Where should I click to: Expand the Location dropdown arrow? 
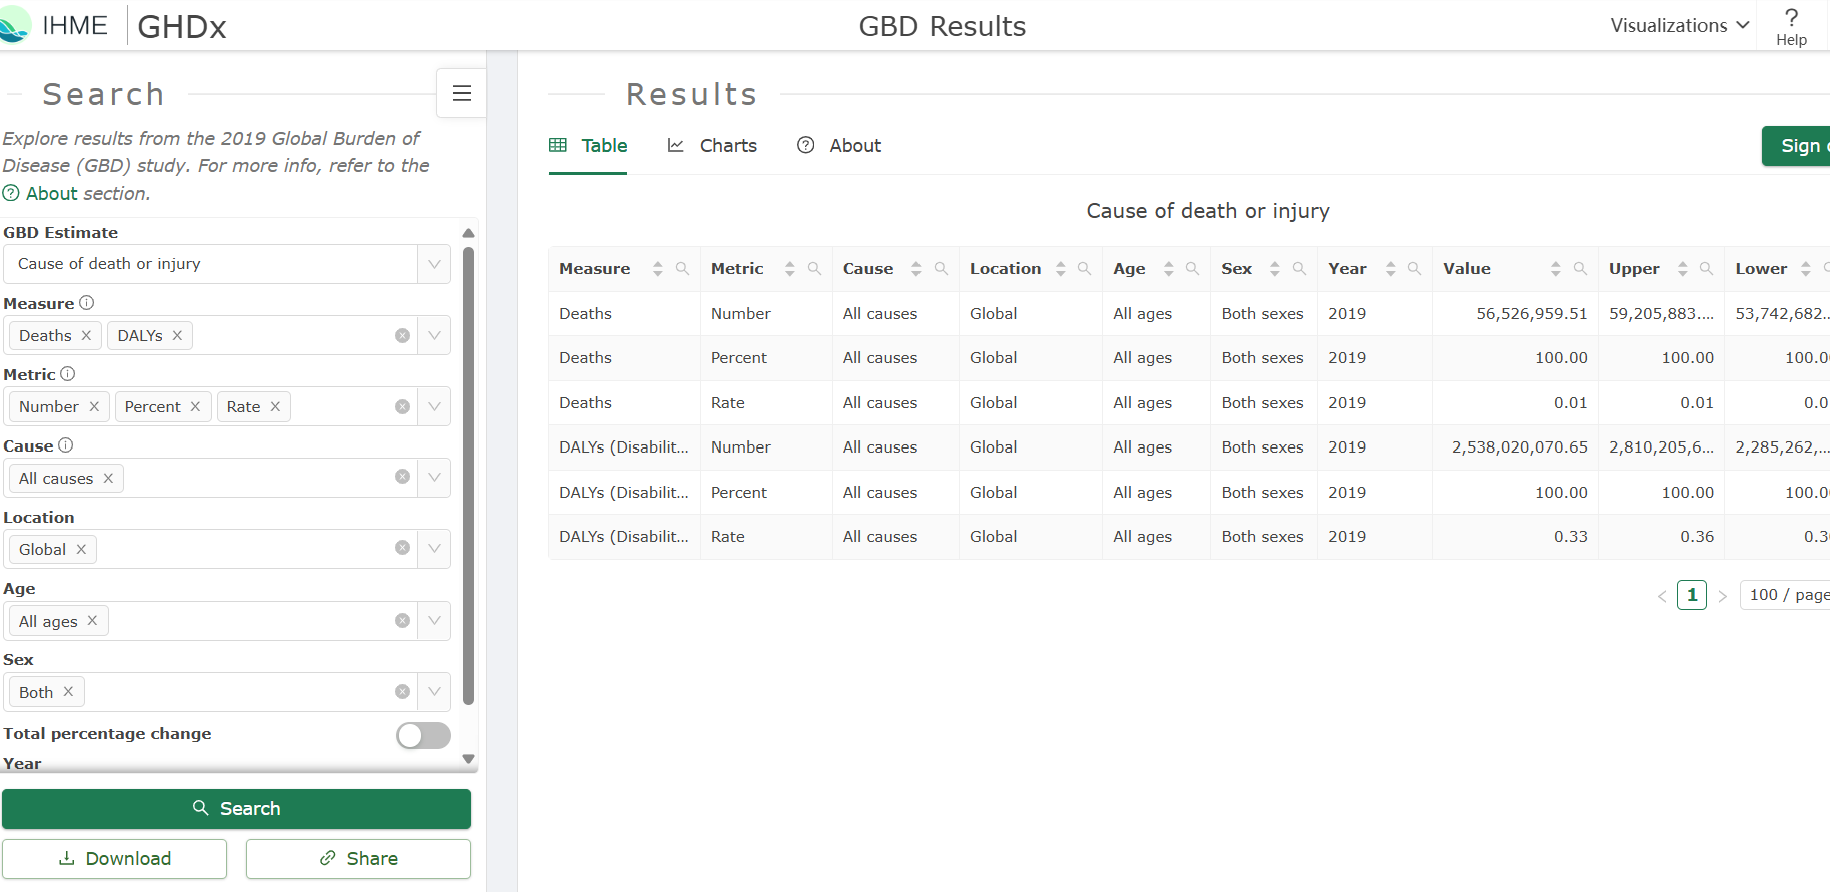coord(434,548)
